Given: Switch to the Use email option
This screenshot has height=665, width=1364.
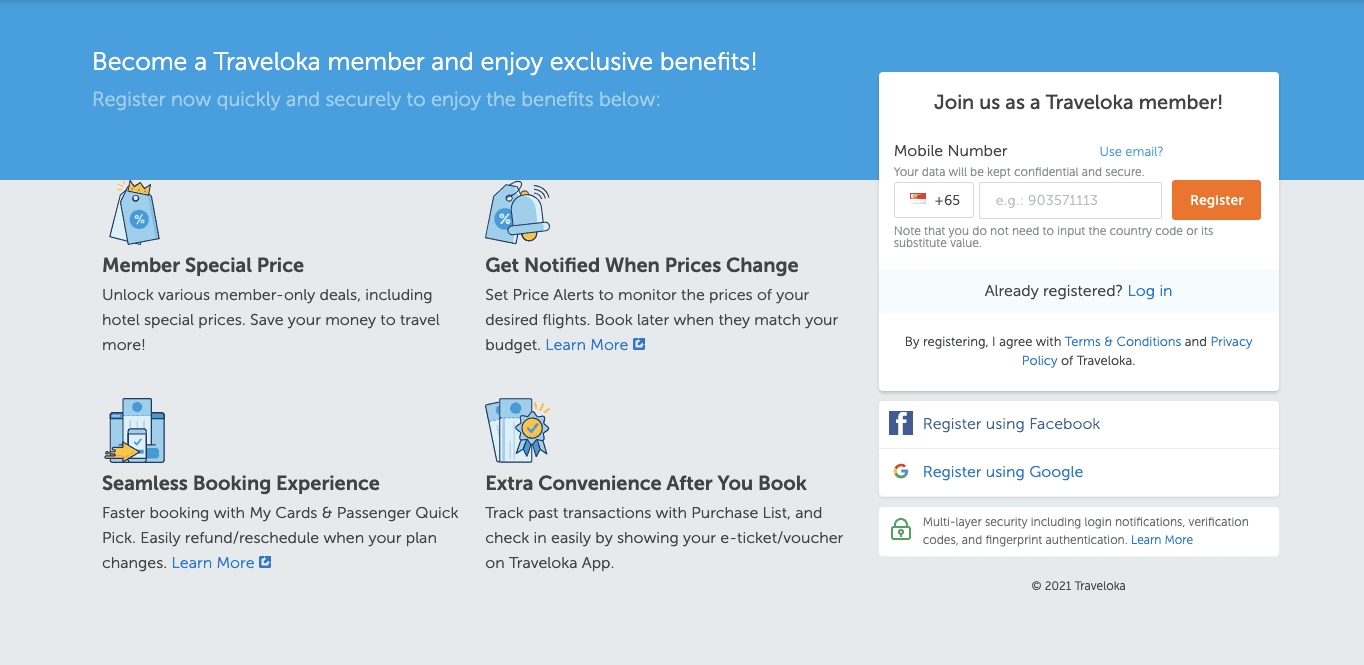Looking at the screenshot, I should (x=1131, y=152).
